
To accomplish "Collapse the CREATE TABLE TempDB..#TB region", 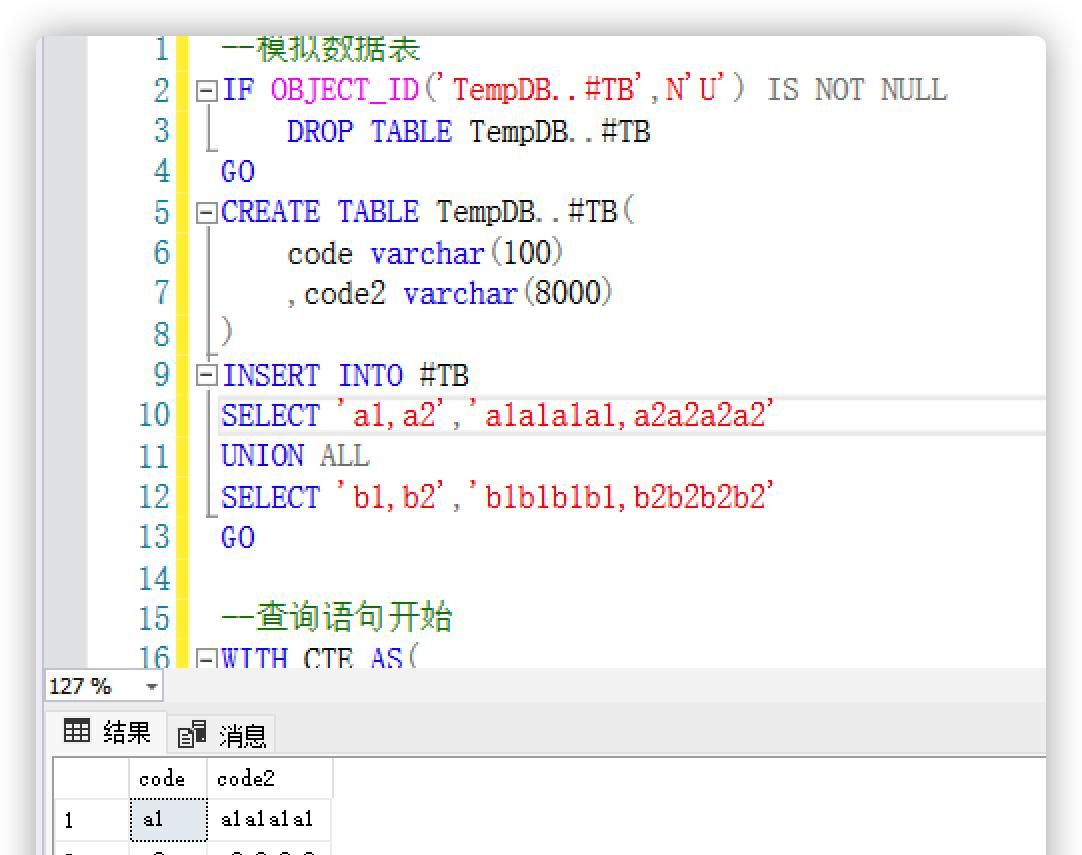I will coord(206,212).
